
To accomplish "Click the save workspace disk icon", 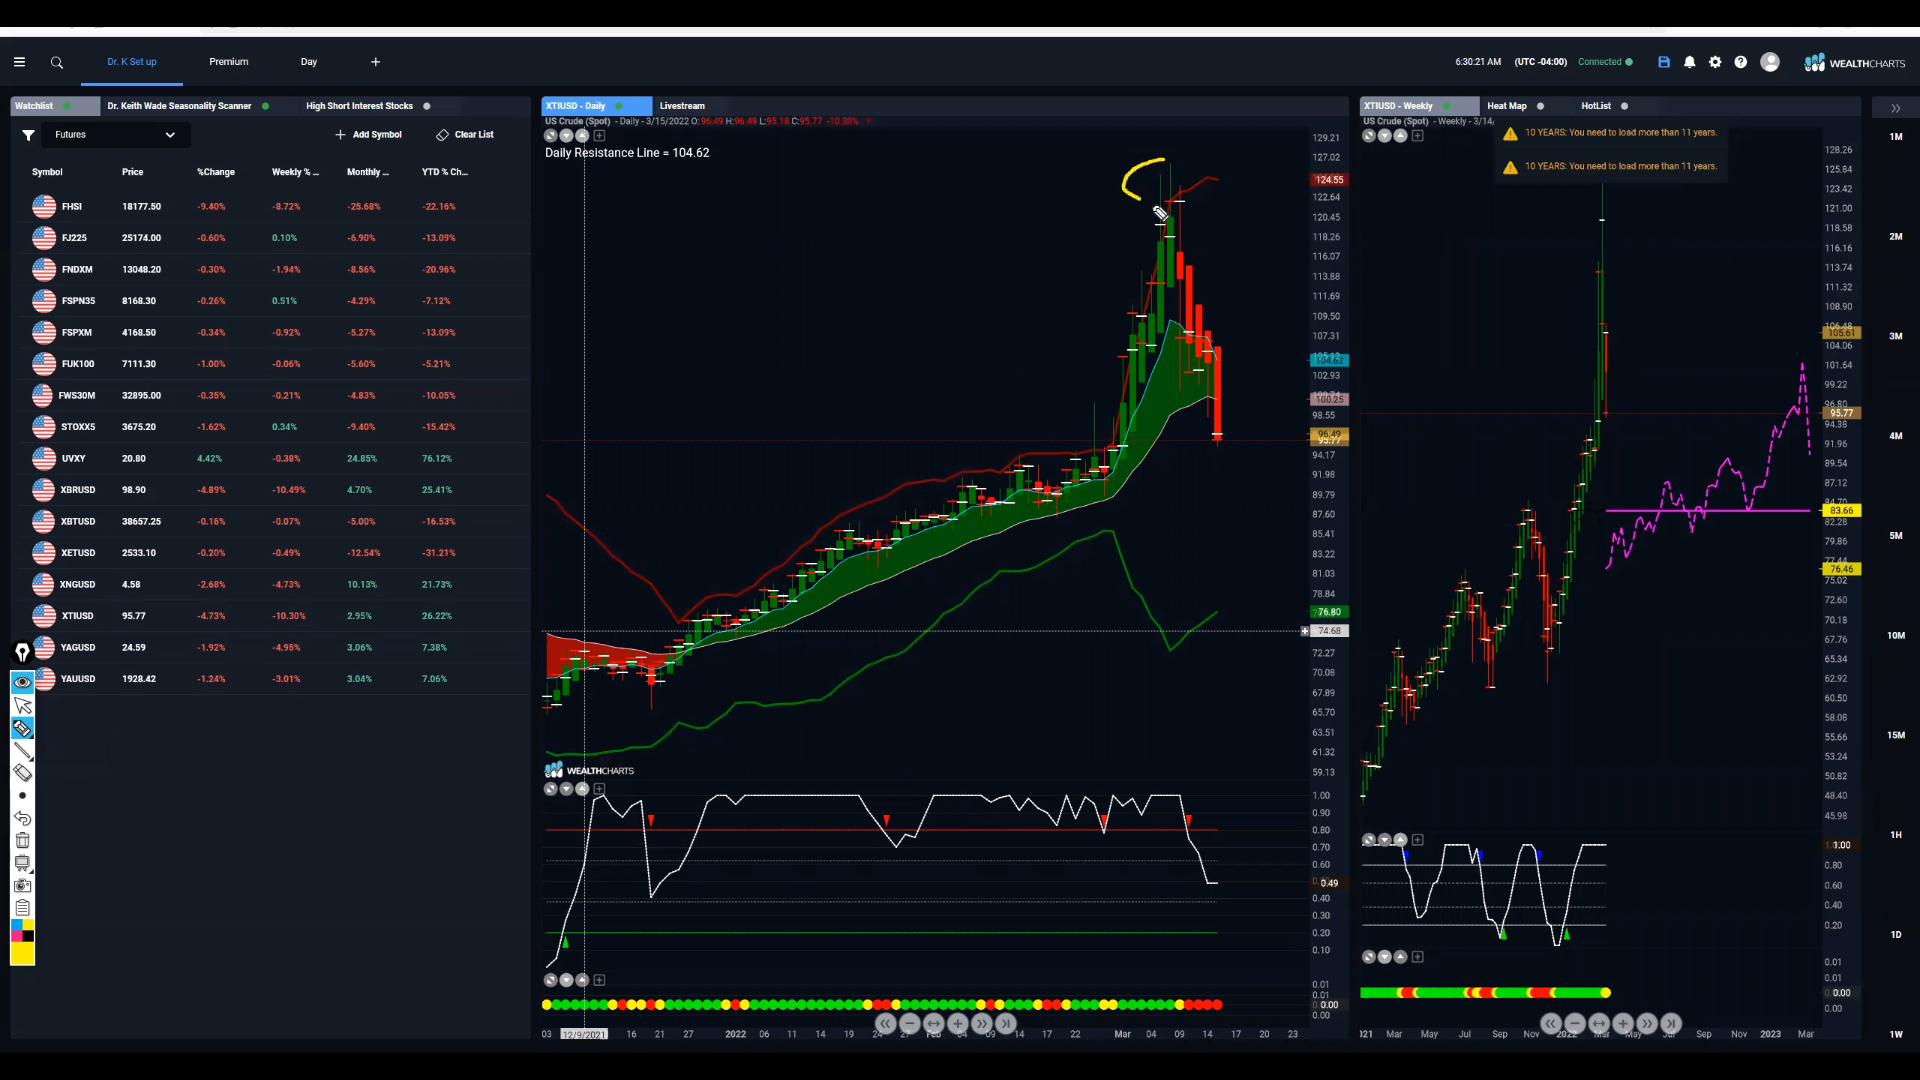I will click(1664, 62).
